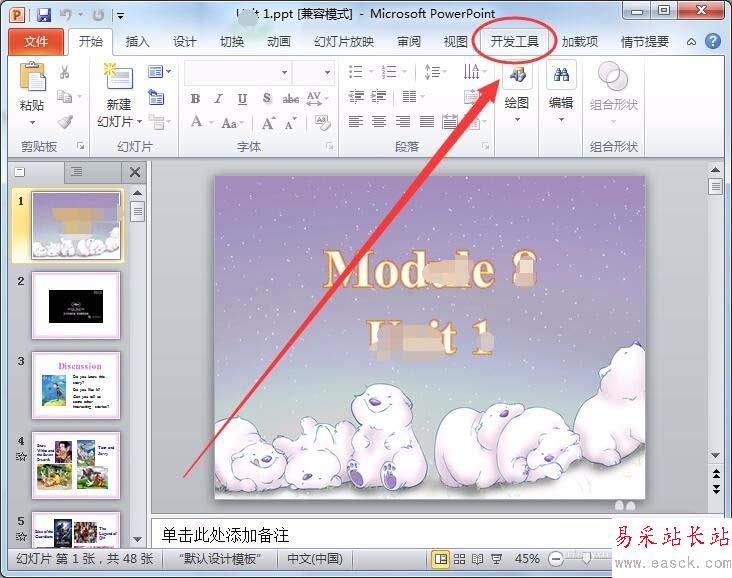
Task: Click 中文(中国) language in status bar
Action: (x=315, y=559)
